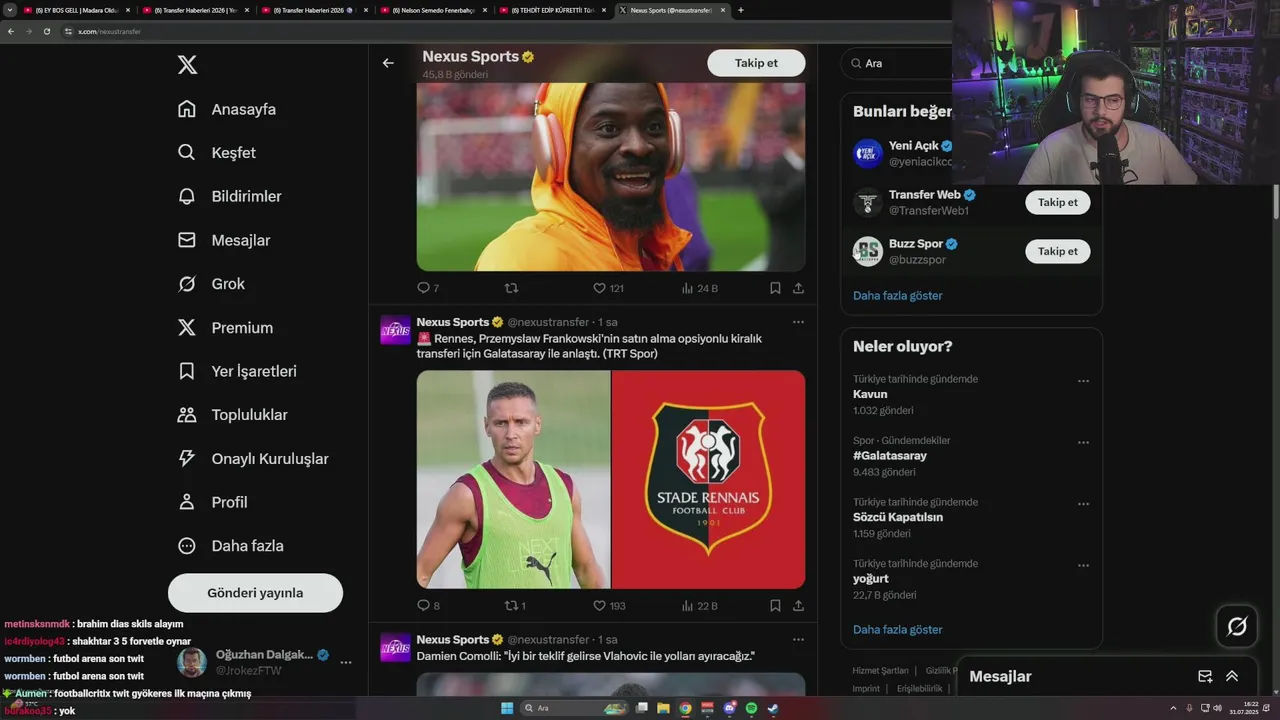
Task: Open more options on the Rennes Frankowski post
Action: [x=798, y=322]
